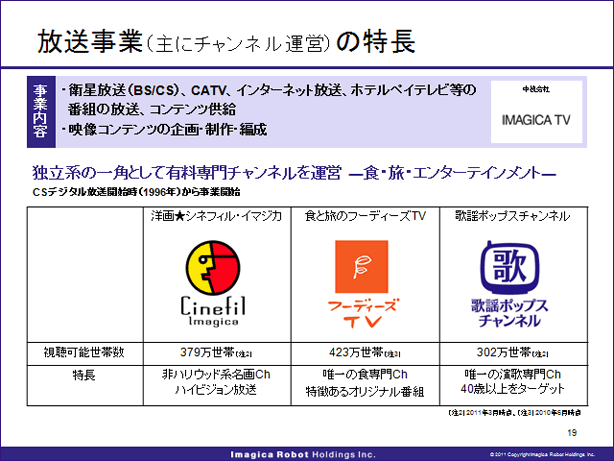Click the '—食・旅・エンターテインメント—' subtitle

452,173
